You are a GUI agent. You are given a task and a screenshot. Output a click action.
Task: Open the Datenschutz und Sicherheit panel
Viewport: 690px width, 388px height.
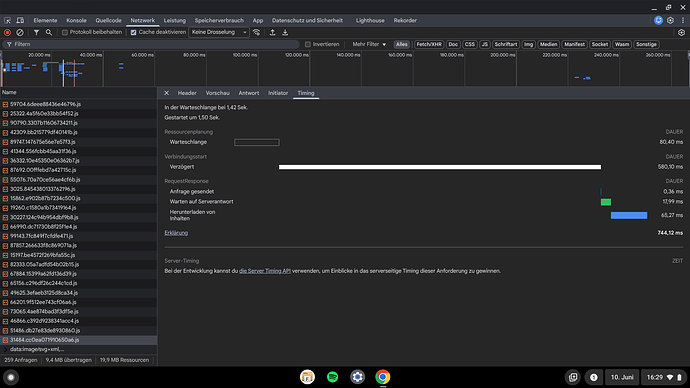(307, 20)
